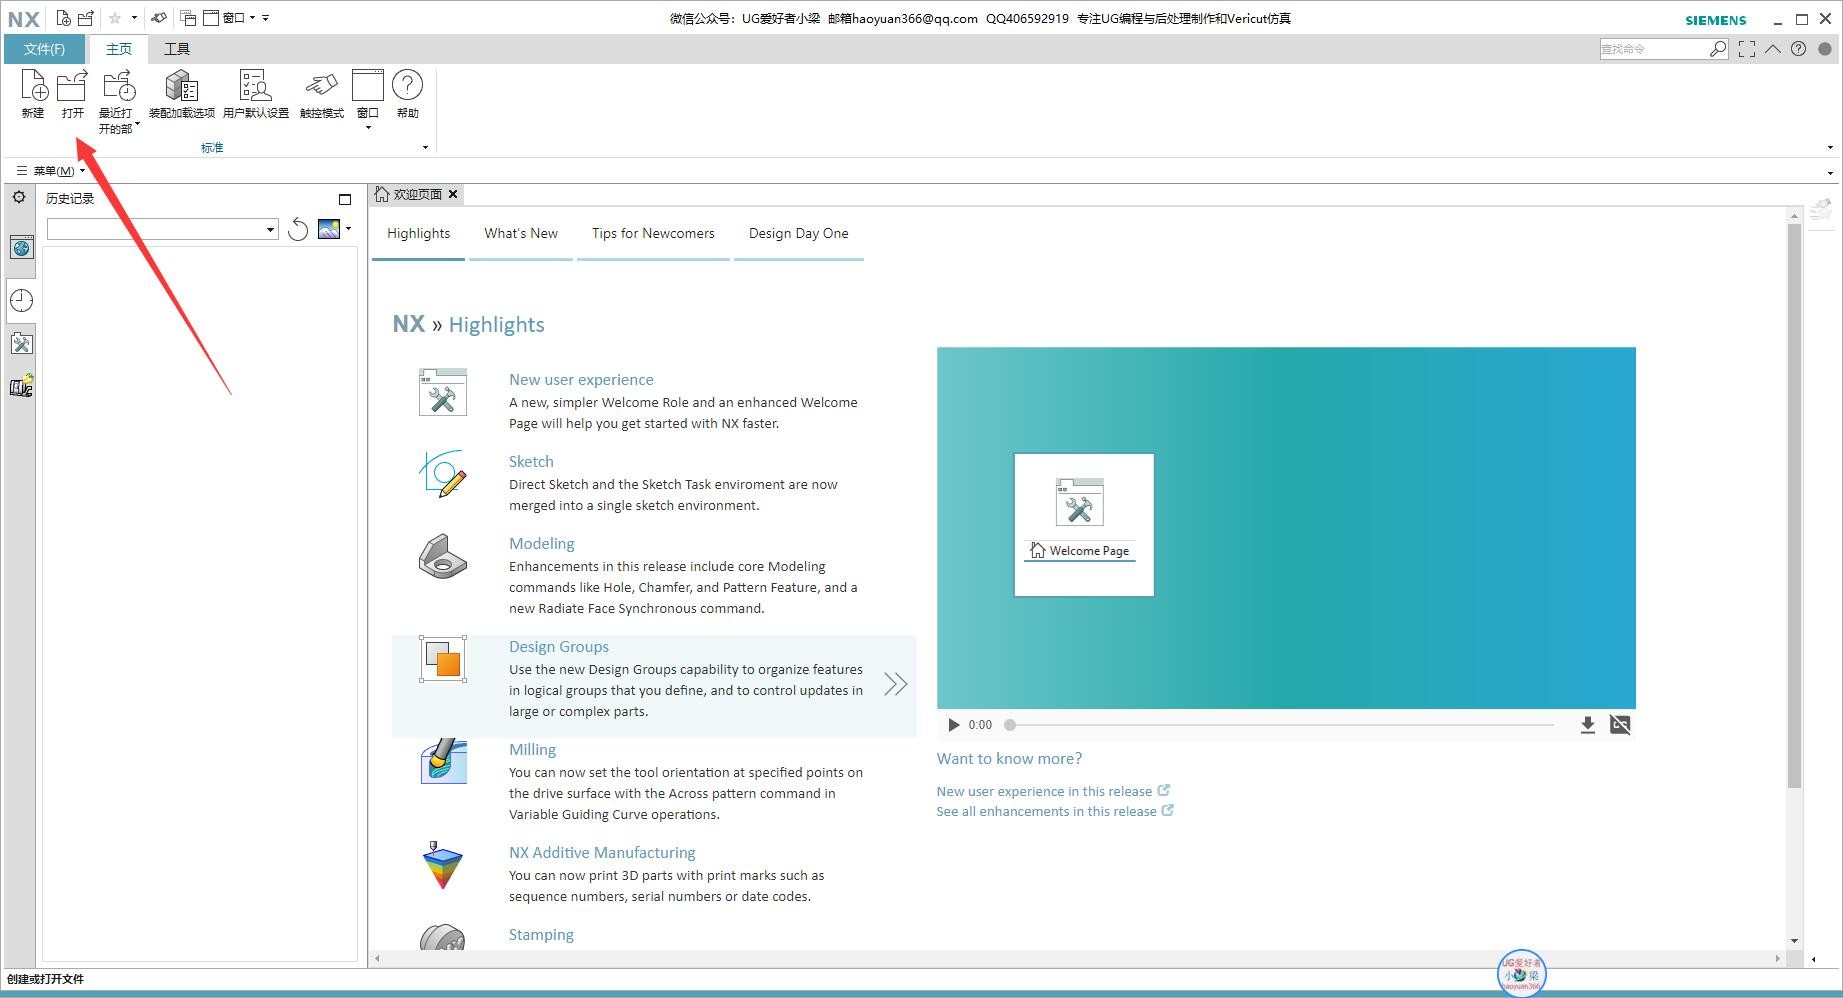Open quick access toolbar options arrow
1843x998 pixels.
266,18
